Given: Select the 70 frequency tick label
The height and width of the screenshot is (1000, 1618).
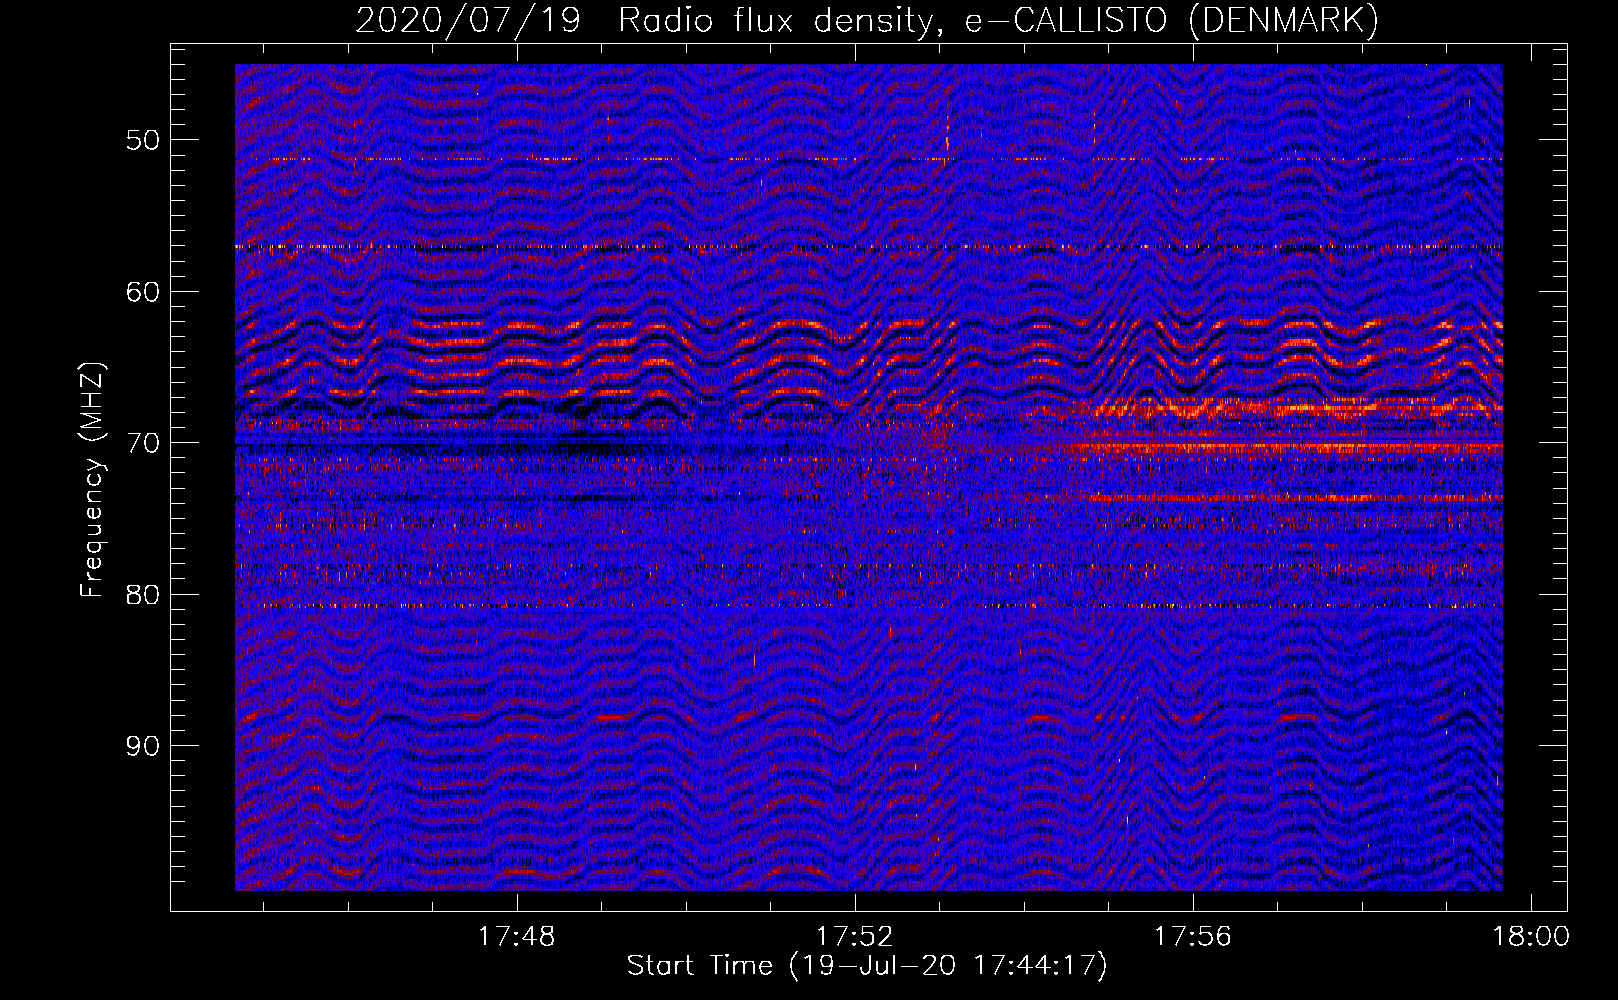Looking at the screenshot, I should coord(143,443).
